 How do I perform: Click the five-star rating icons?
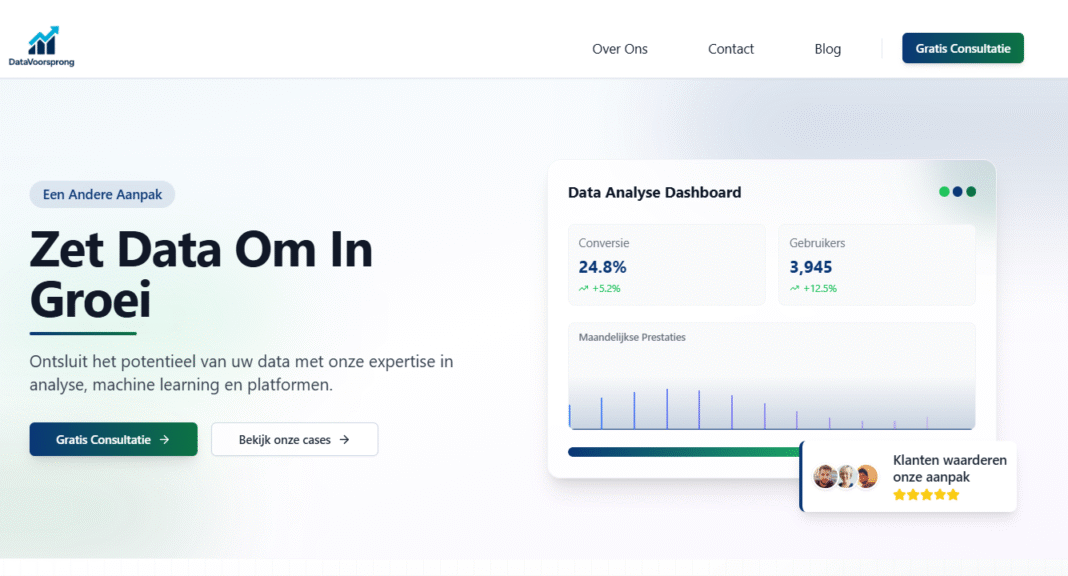tap(926, 495)
